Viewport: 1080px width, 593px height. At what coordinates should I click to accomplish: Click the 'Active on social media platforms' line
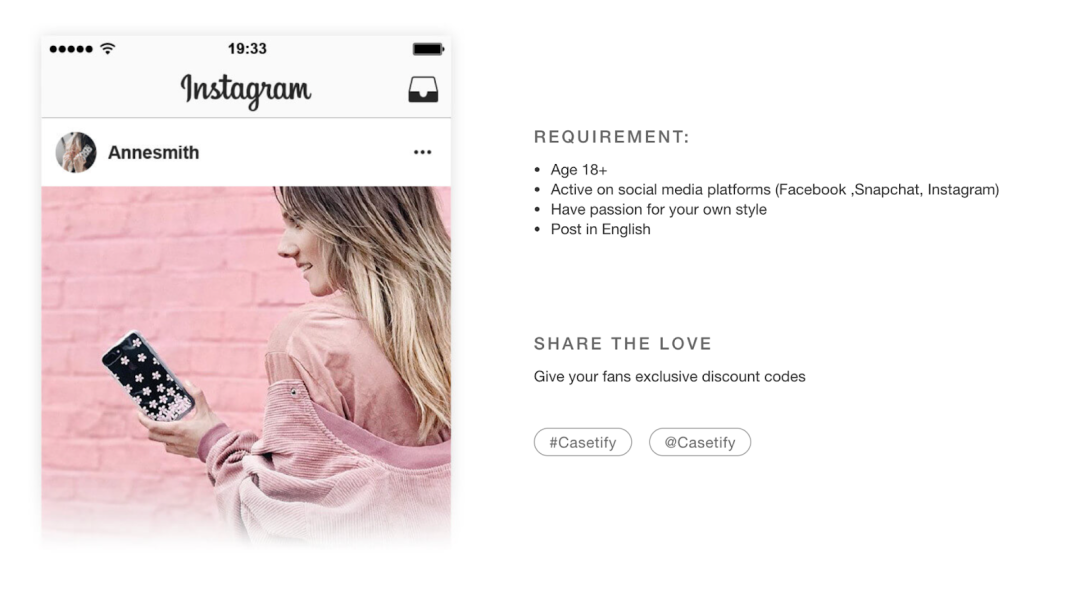774,189
